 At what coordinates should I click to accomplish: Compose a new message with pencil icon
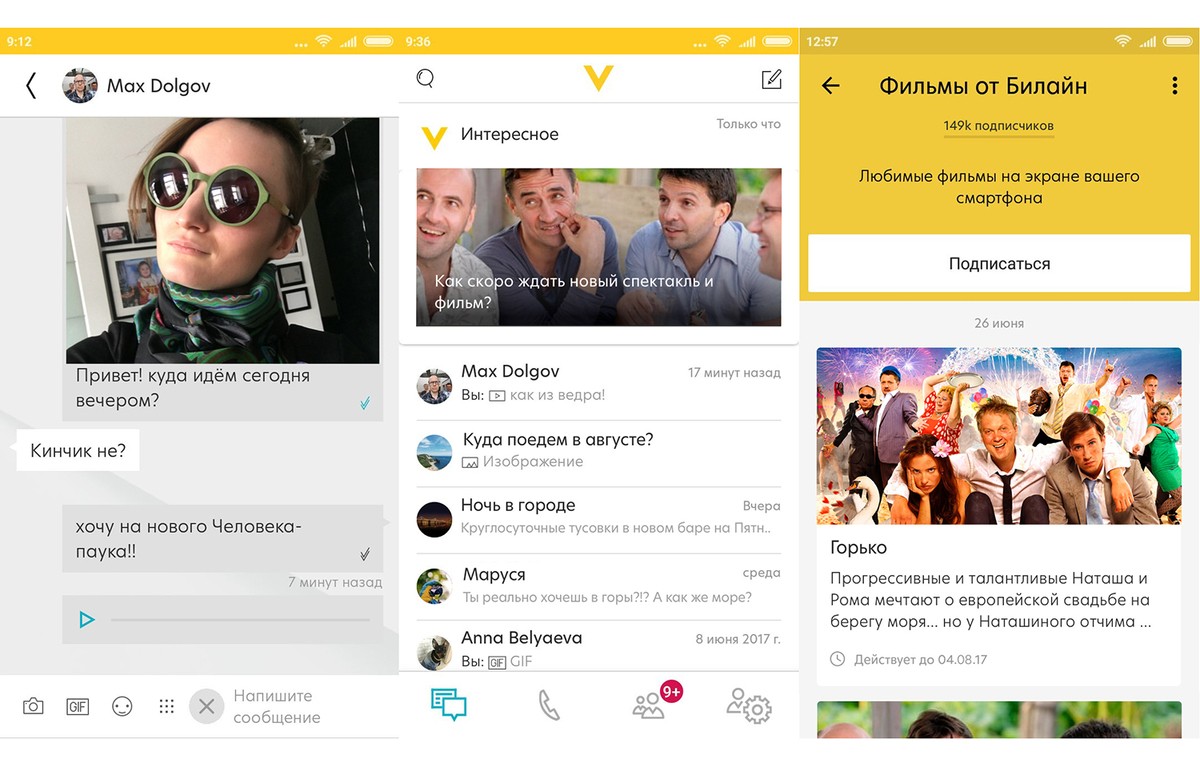(x=771, y=80)
